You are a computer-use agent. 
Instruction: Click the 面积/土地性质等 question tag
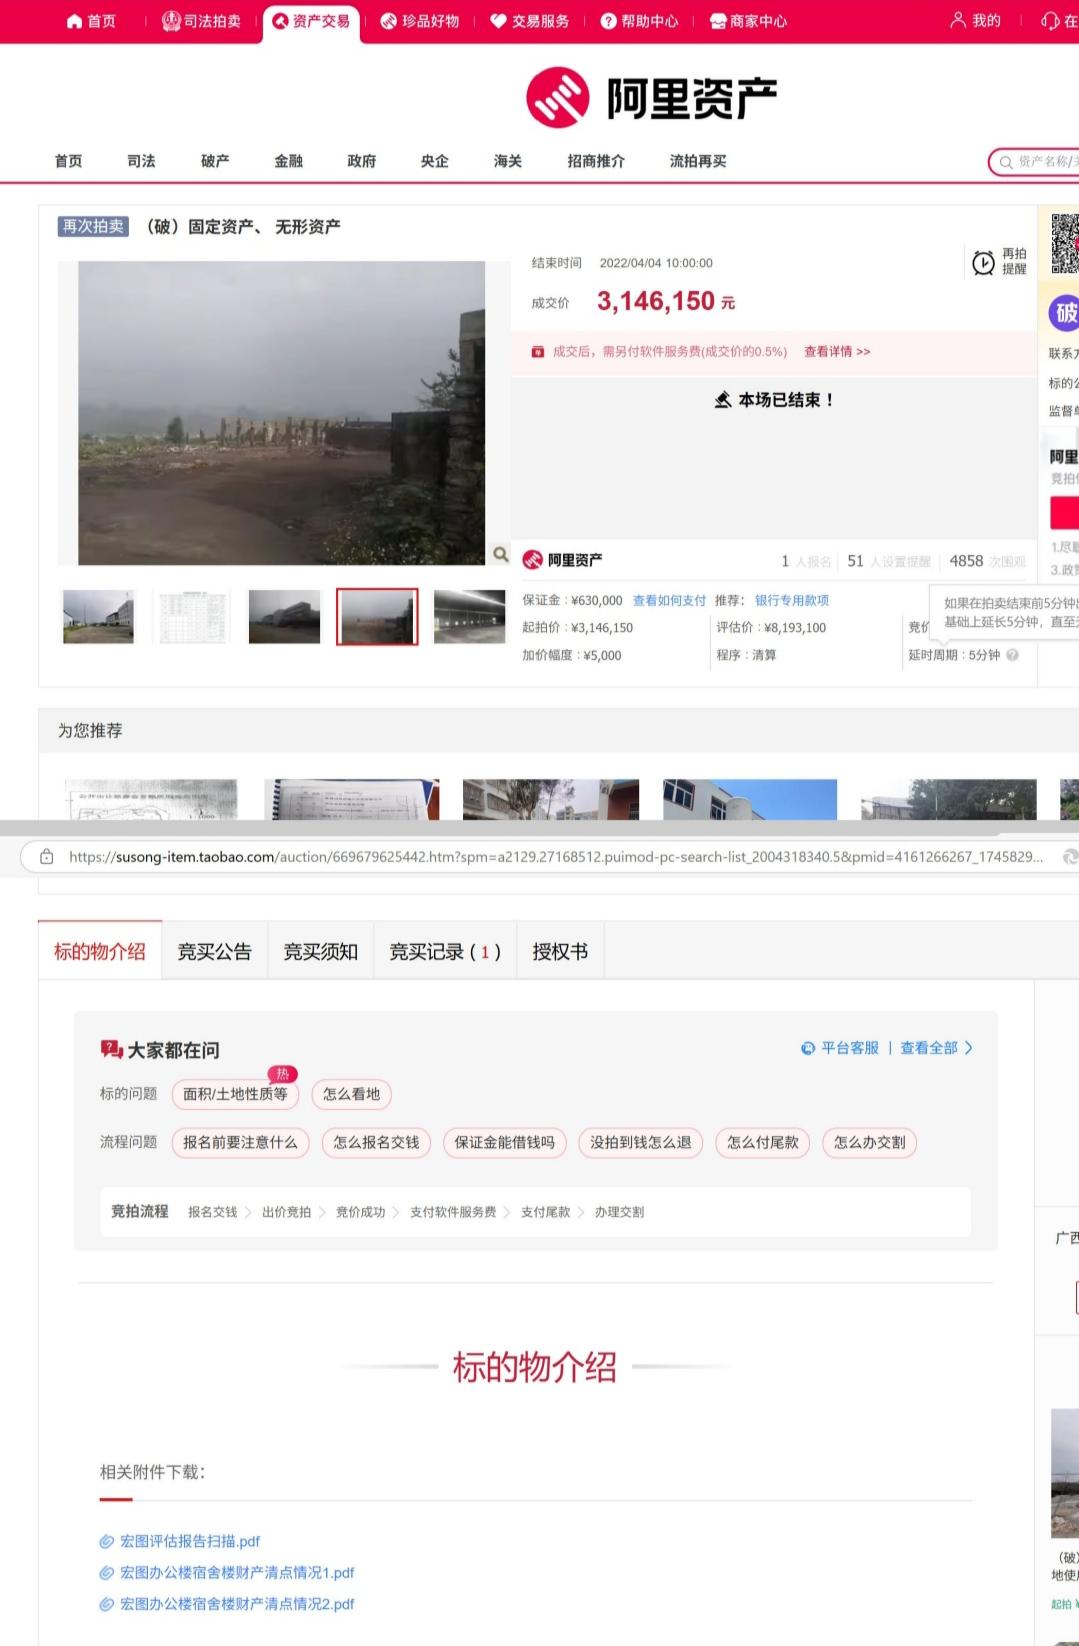pos(235,1094)
